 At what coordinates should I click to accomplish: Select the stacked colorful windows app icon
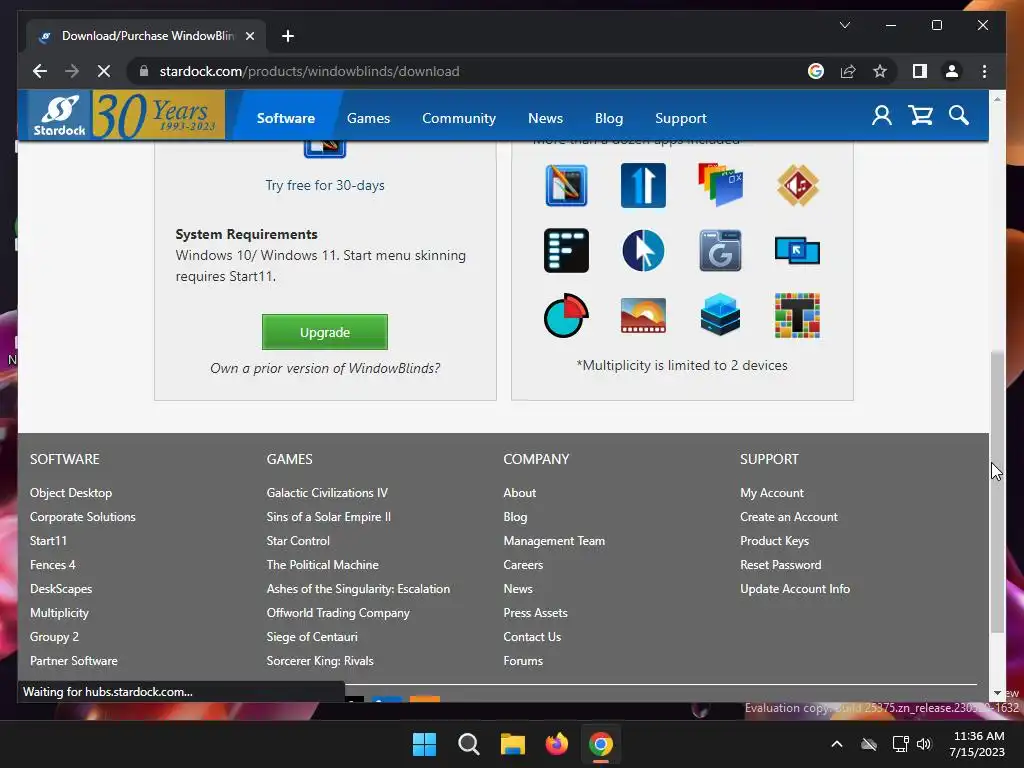720,185
